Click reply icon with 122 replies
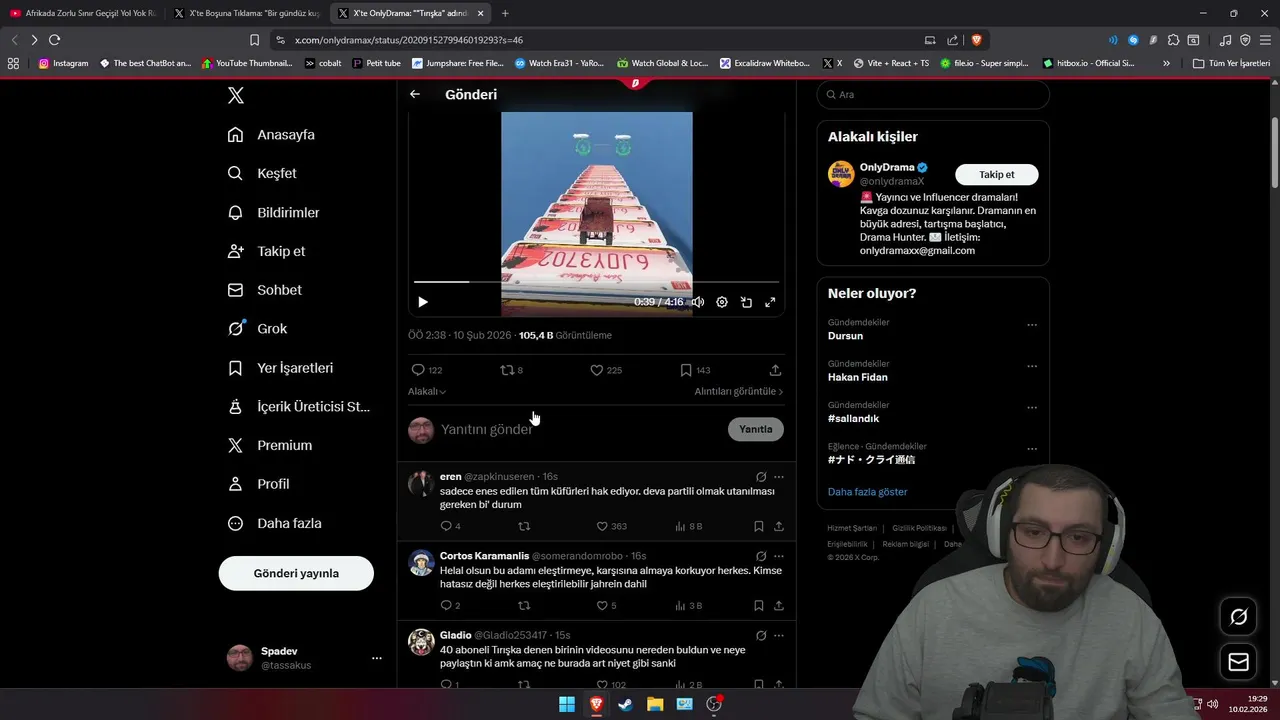This screenshot has width=1280, height=720. pos(427,370)
